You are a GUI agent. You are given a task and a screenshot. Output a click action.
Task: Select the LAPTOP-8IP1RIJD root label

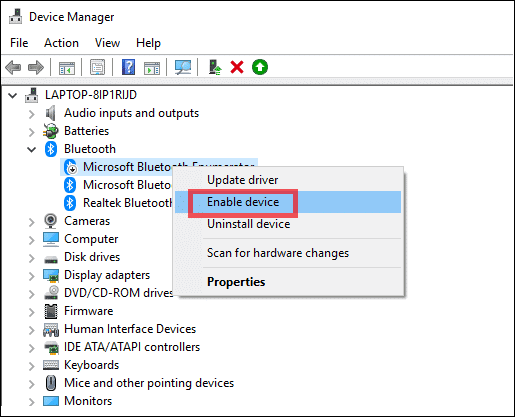pyautogui.click(x=91, y=95)
